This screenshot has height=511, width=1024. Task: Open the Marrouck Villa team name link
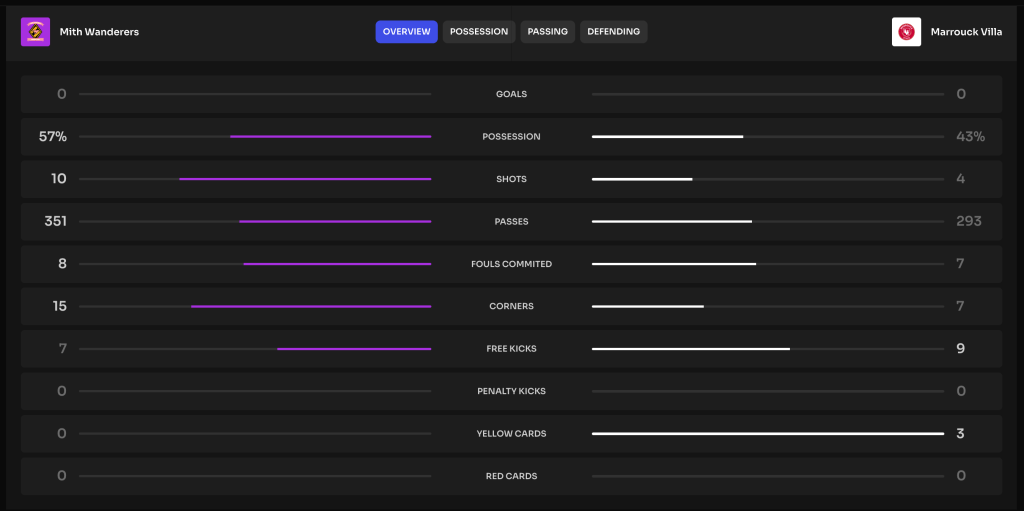(966, 32)
